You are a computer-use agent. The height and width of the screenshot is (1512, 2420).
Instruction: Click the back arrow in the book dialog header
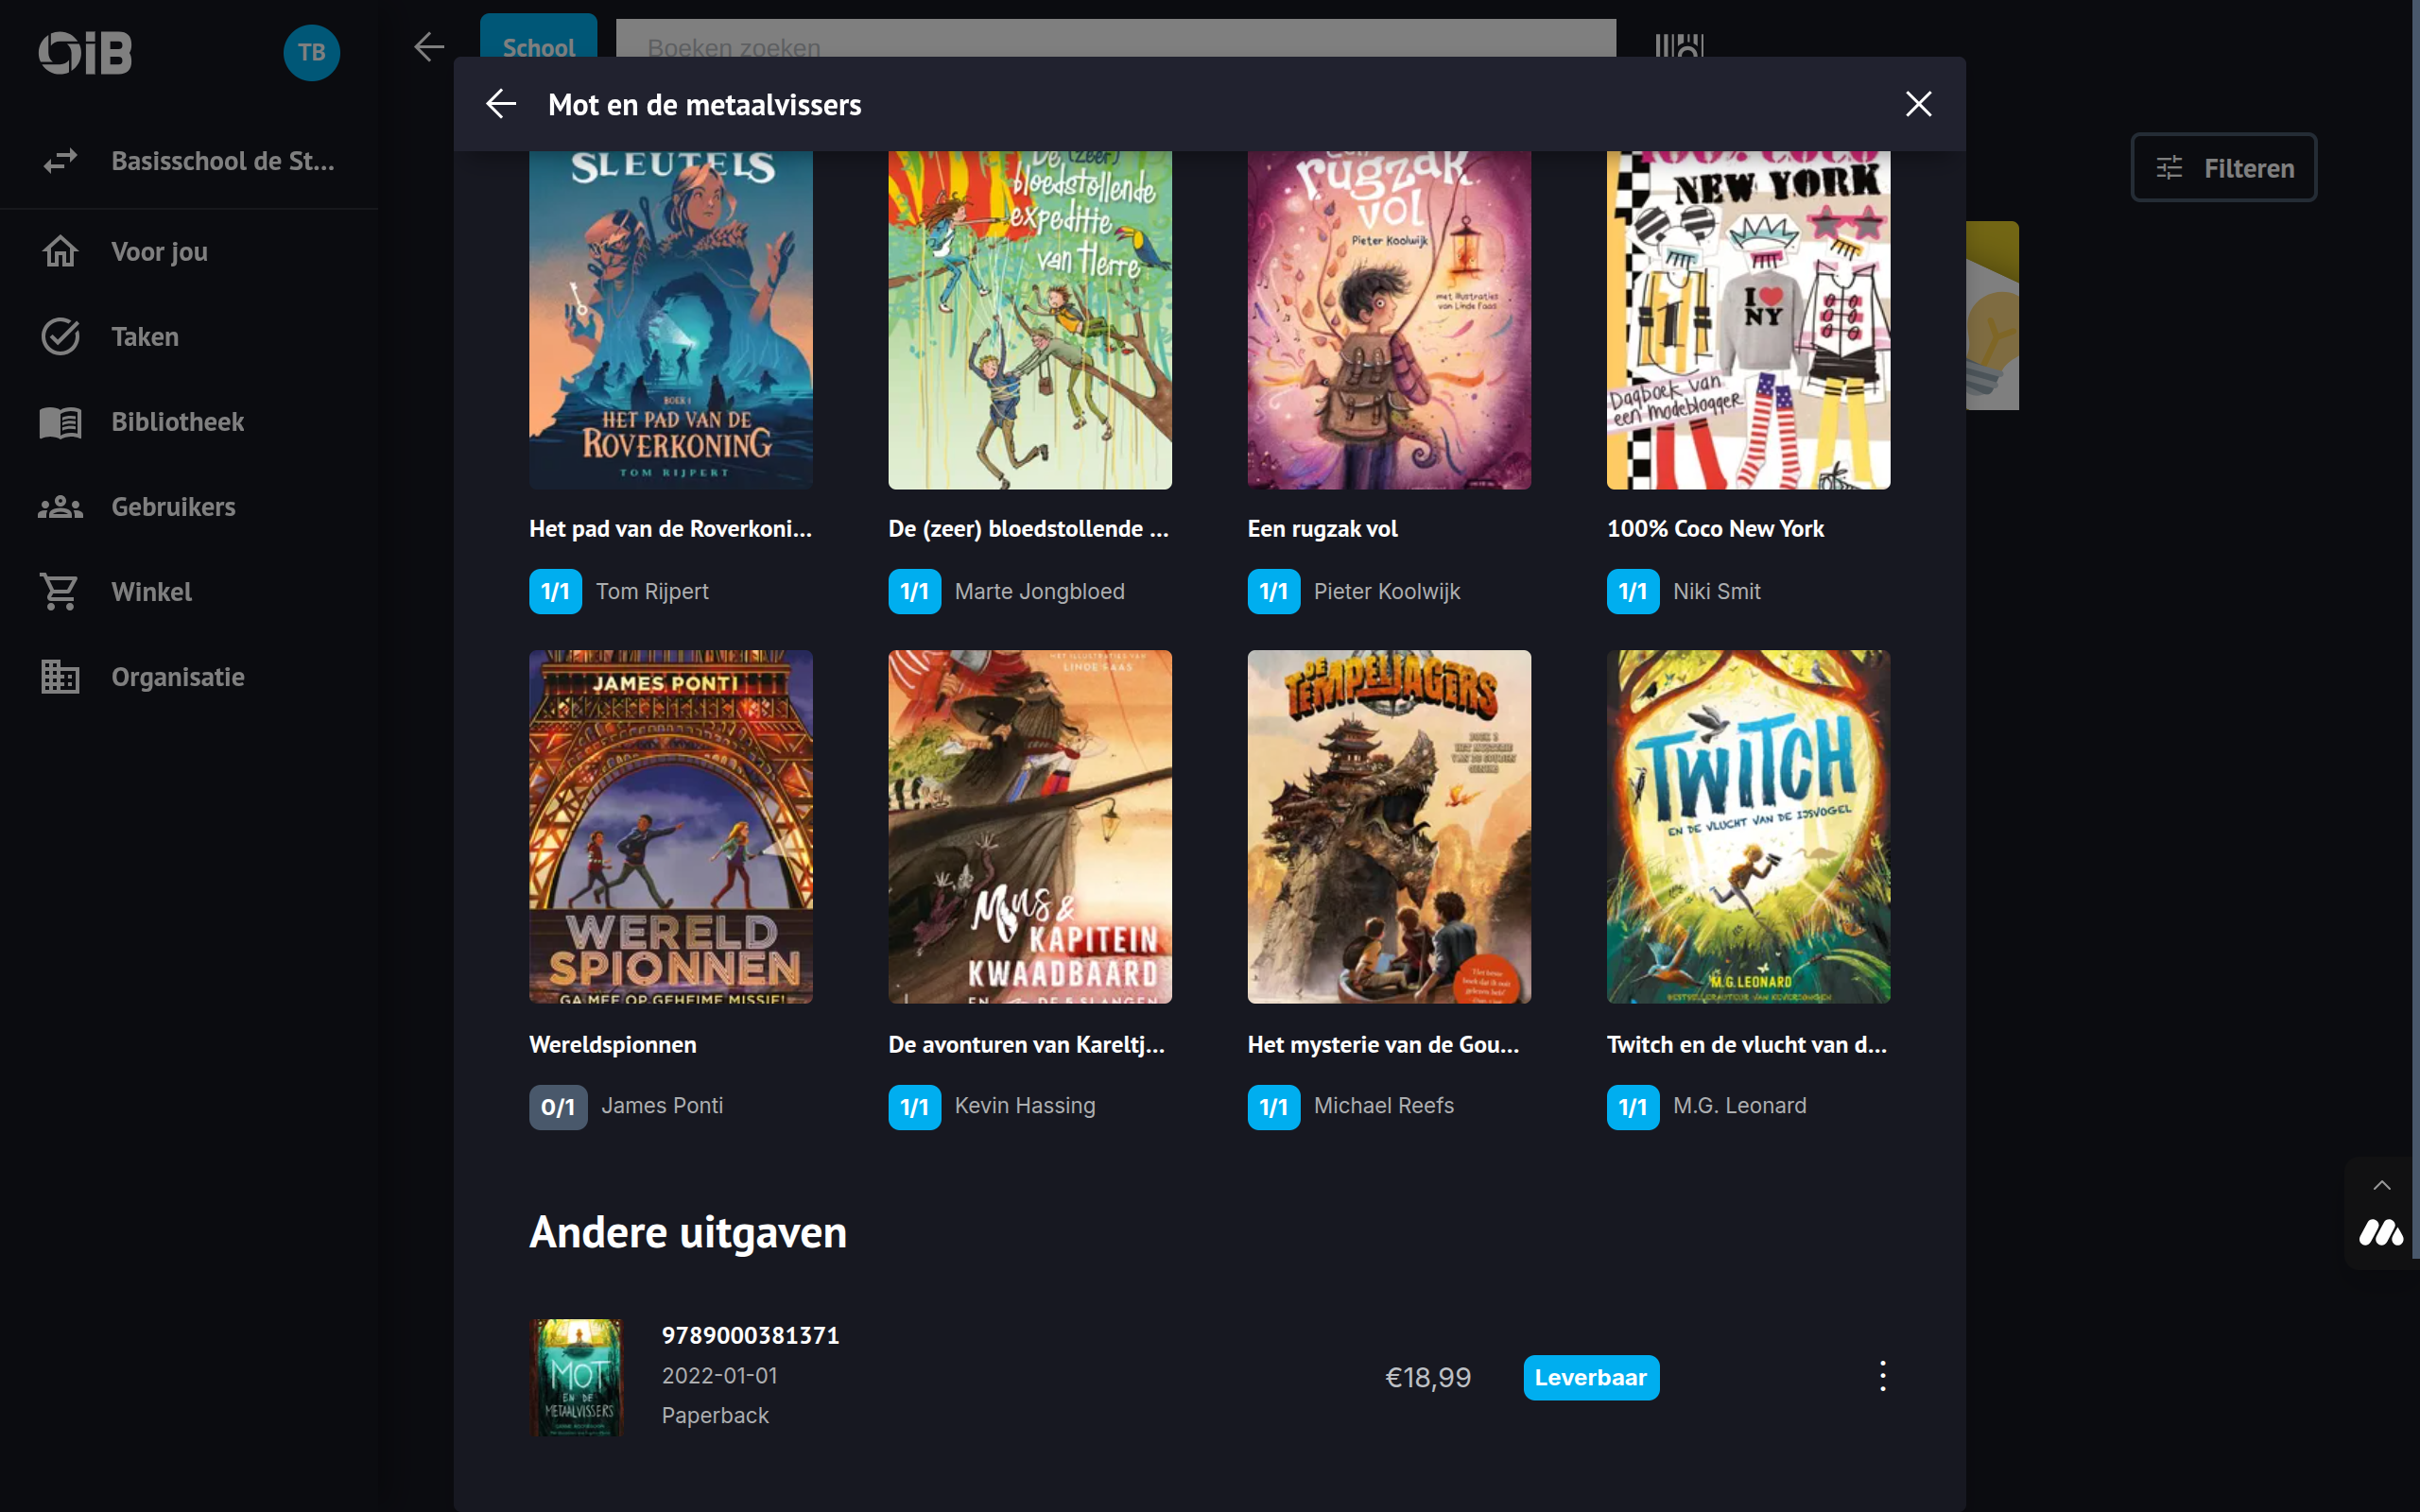pyautogui.click(x=501, y=104)
